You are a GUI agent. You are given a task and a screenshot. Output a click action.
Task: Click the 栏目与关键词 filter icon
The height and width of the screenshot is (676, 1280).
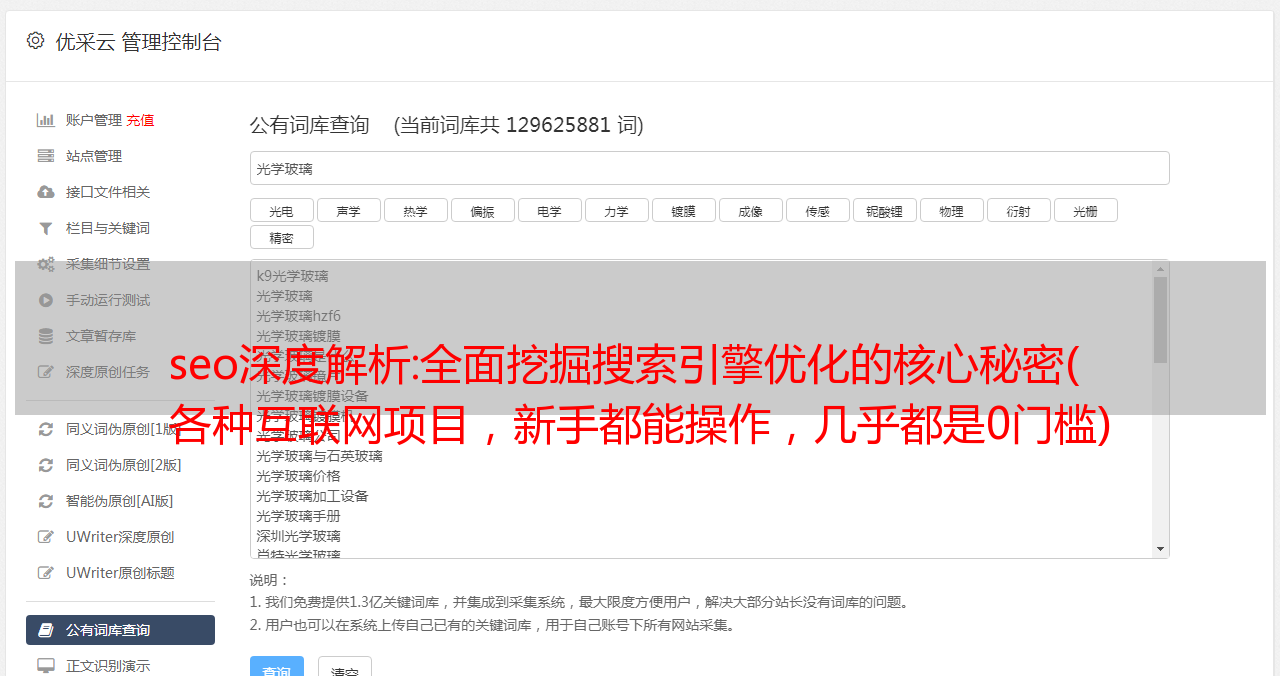[45, 228]
